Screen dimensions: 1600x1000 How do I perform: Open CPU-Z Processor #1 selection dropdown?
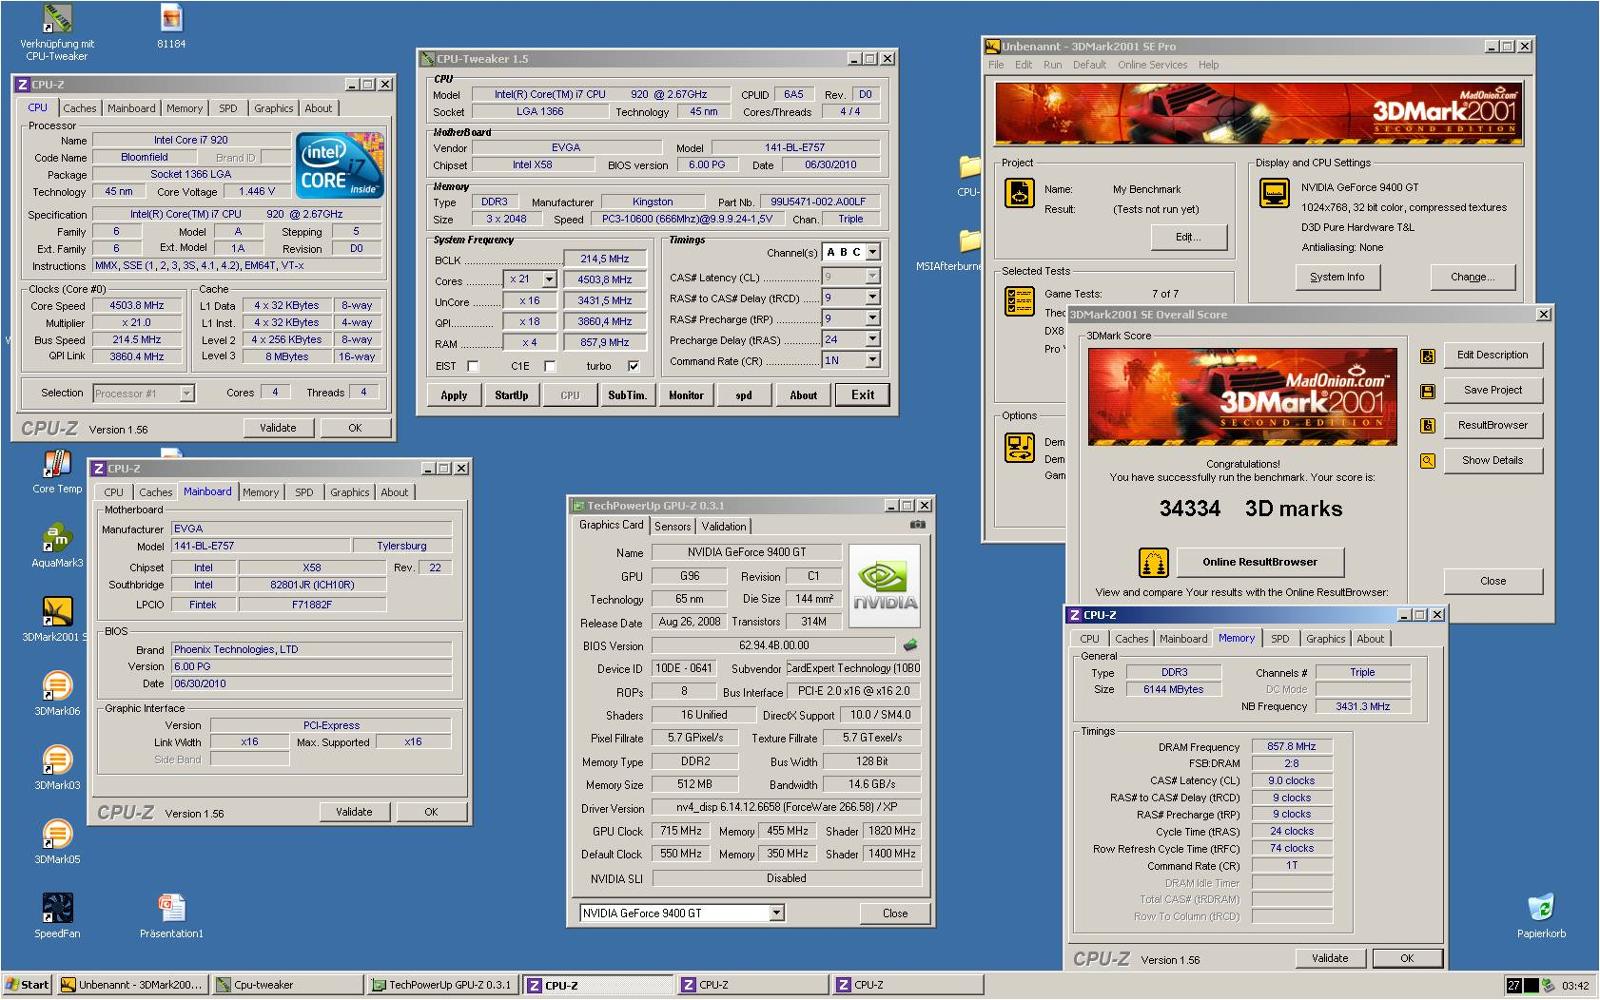(x=187, y=394)
